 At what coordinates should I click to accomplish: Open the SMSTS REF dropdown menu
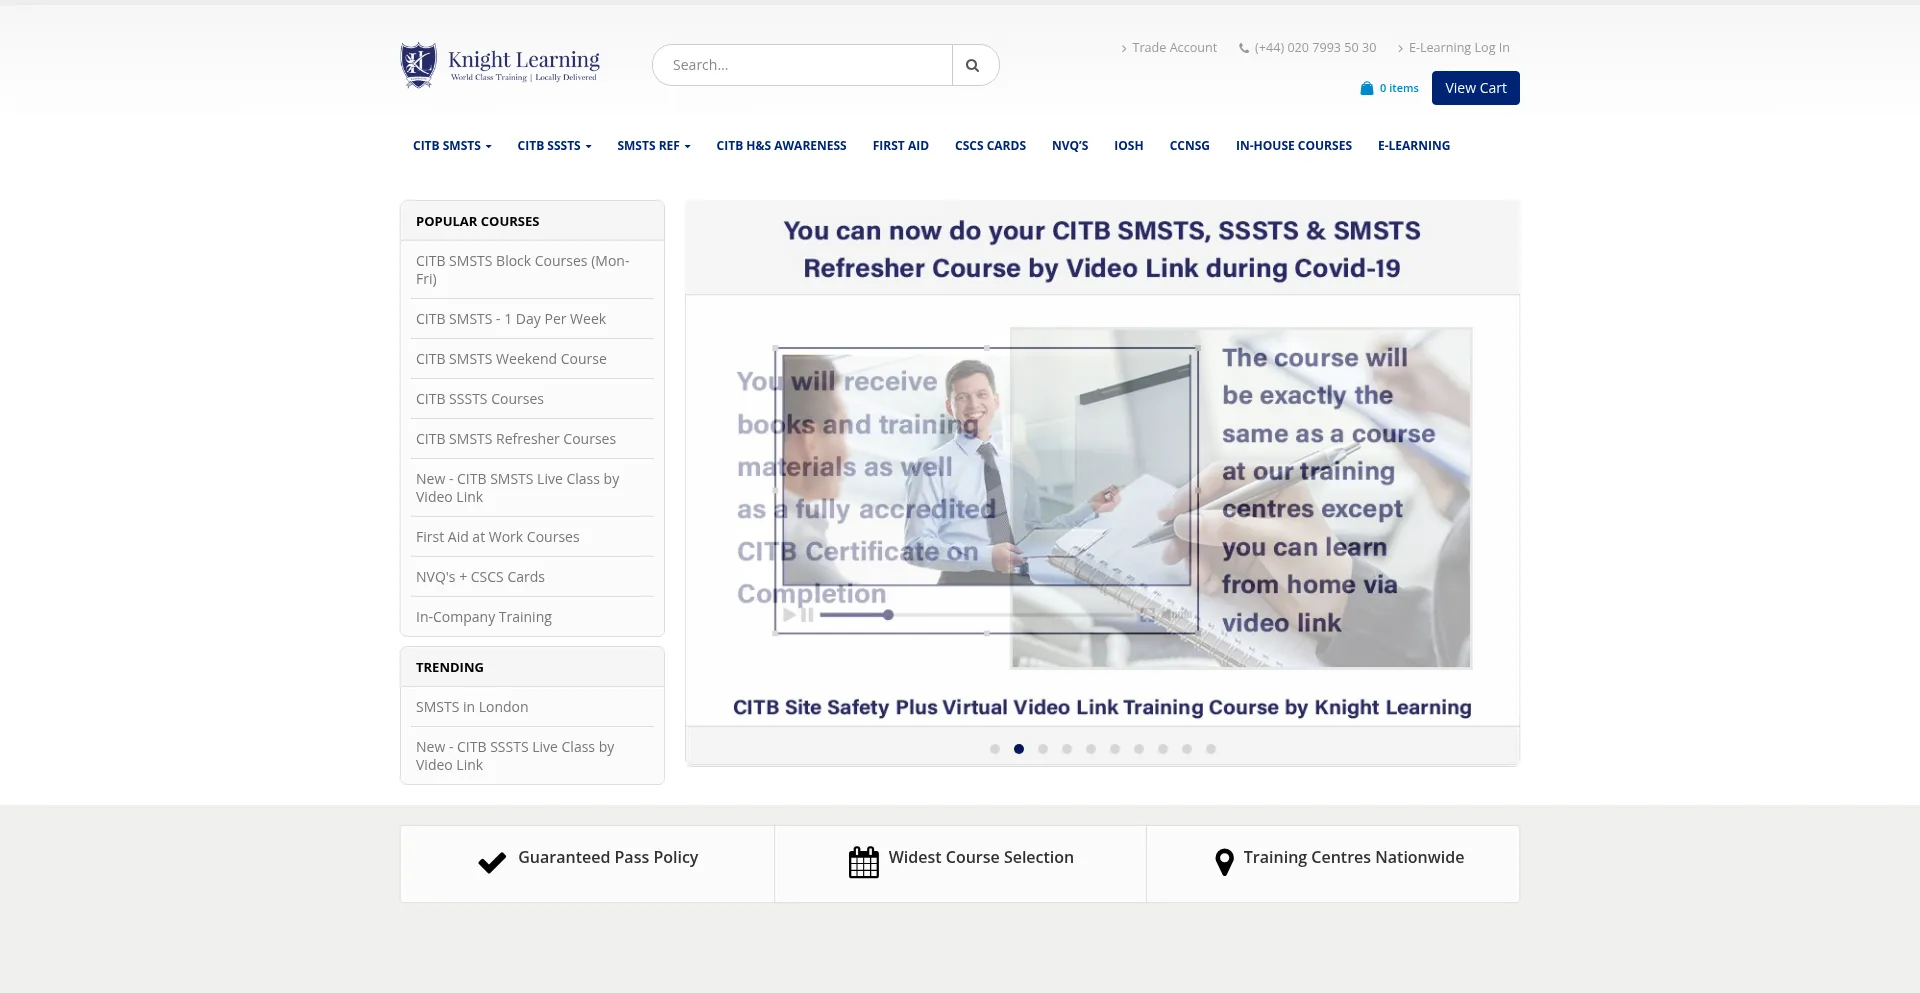click(x=653, y=146)
